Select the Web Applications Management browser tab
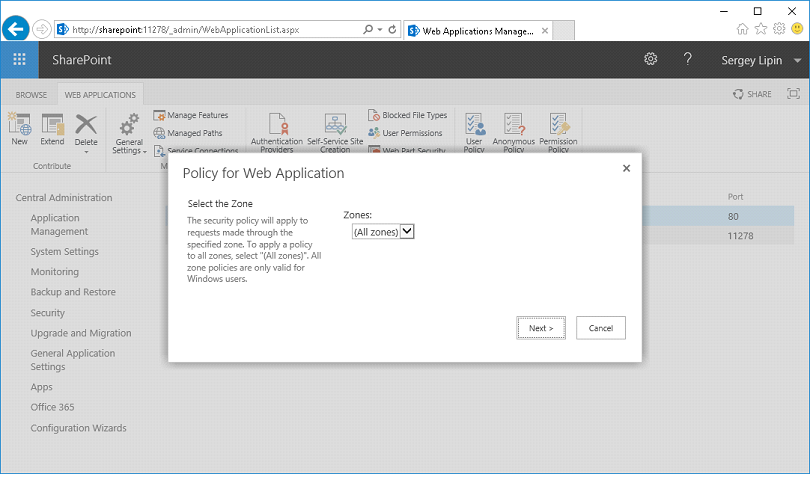 pyautogui.click(x=473, y=30)
